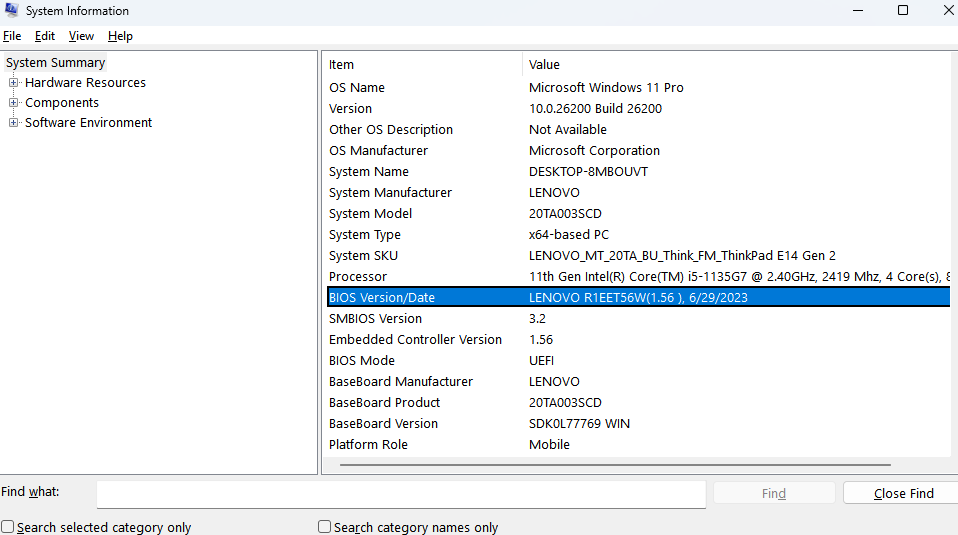Open the File menu
Screen dimensions: 958x535
pyautogui.click(x=12, y=36)
